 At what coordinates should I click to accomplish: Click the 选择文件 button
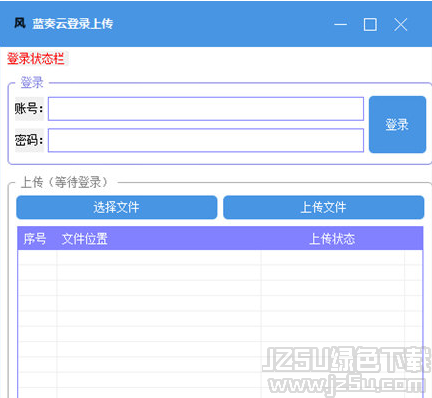click(117, 207)
